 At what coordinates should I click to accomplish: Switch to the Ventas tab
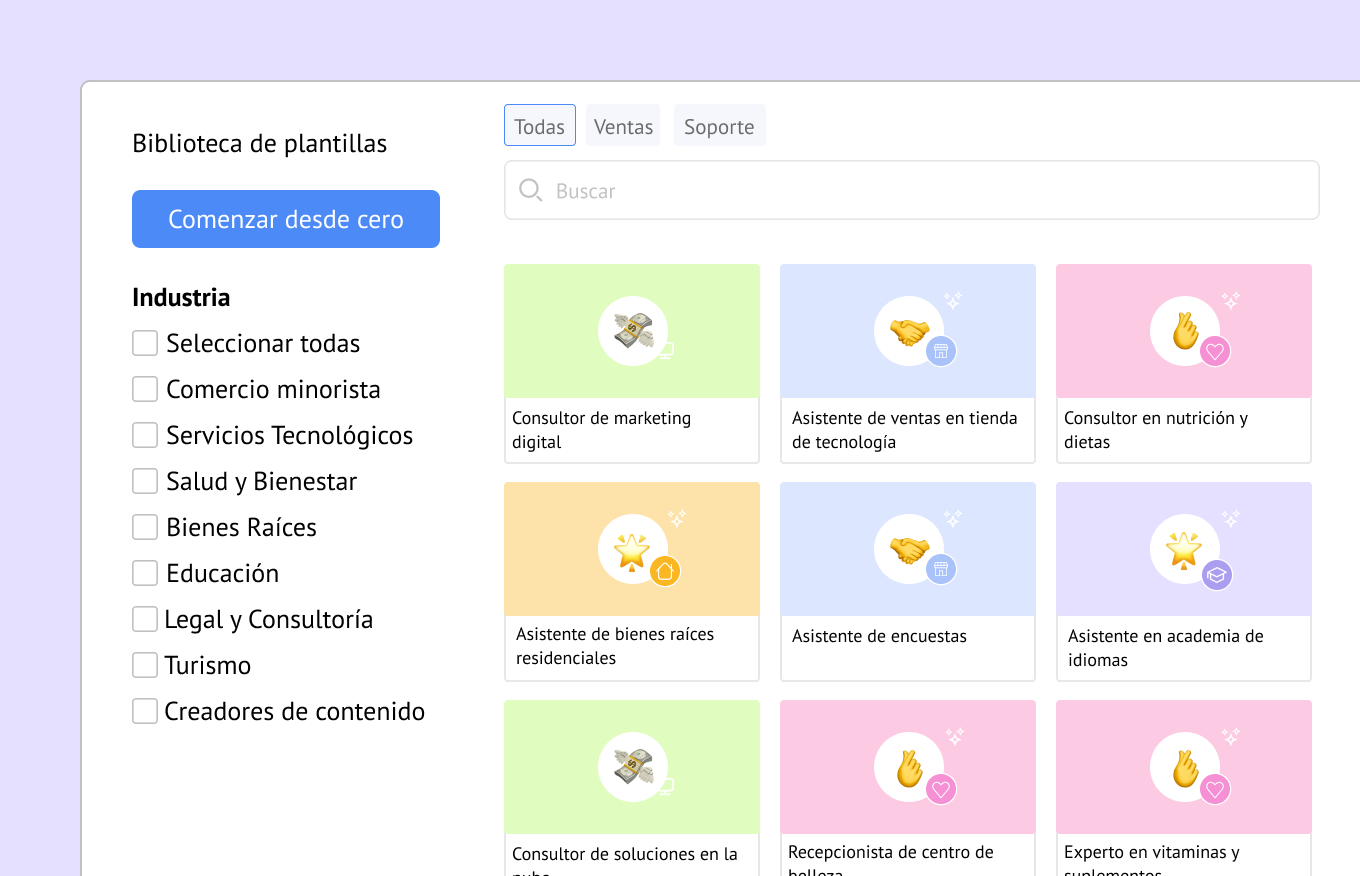tap(623, 126)
